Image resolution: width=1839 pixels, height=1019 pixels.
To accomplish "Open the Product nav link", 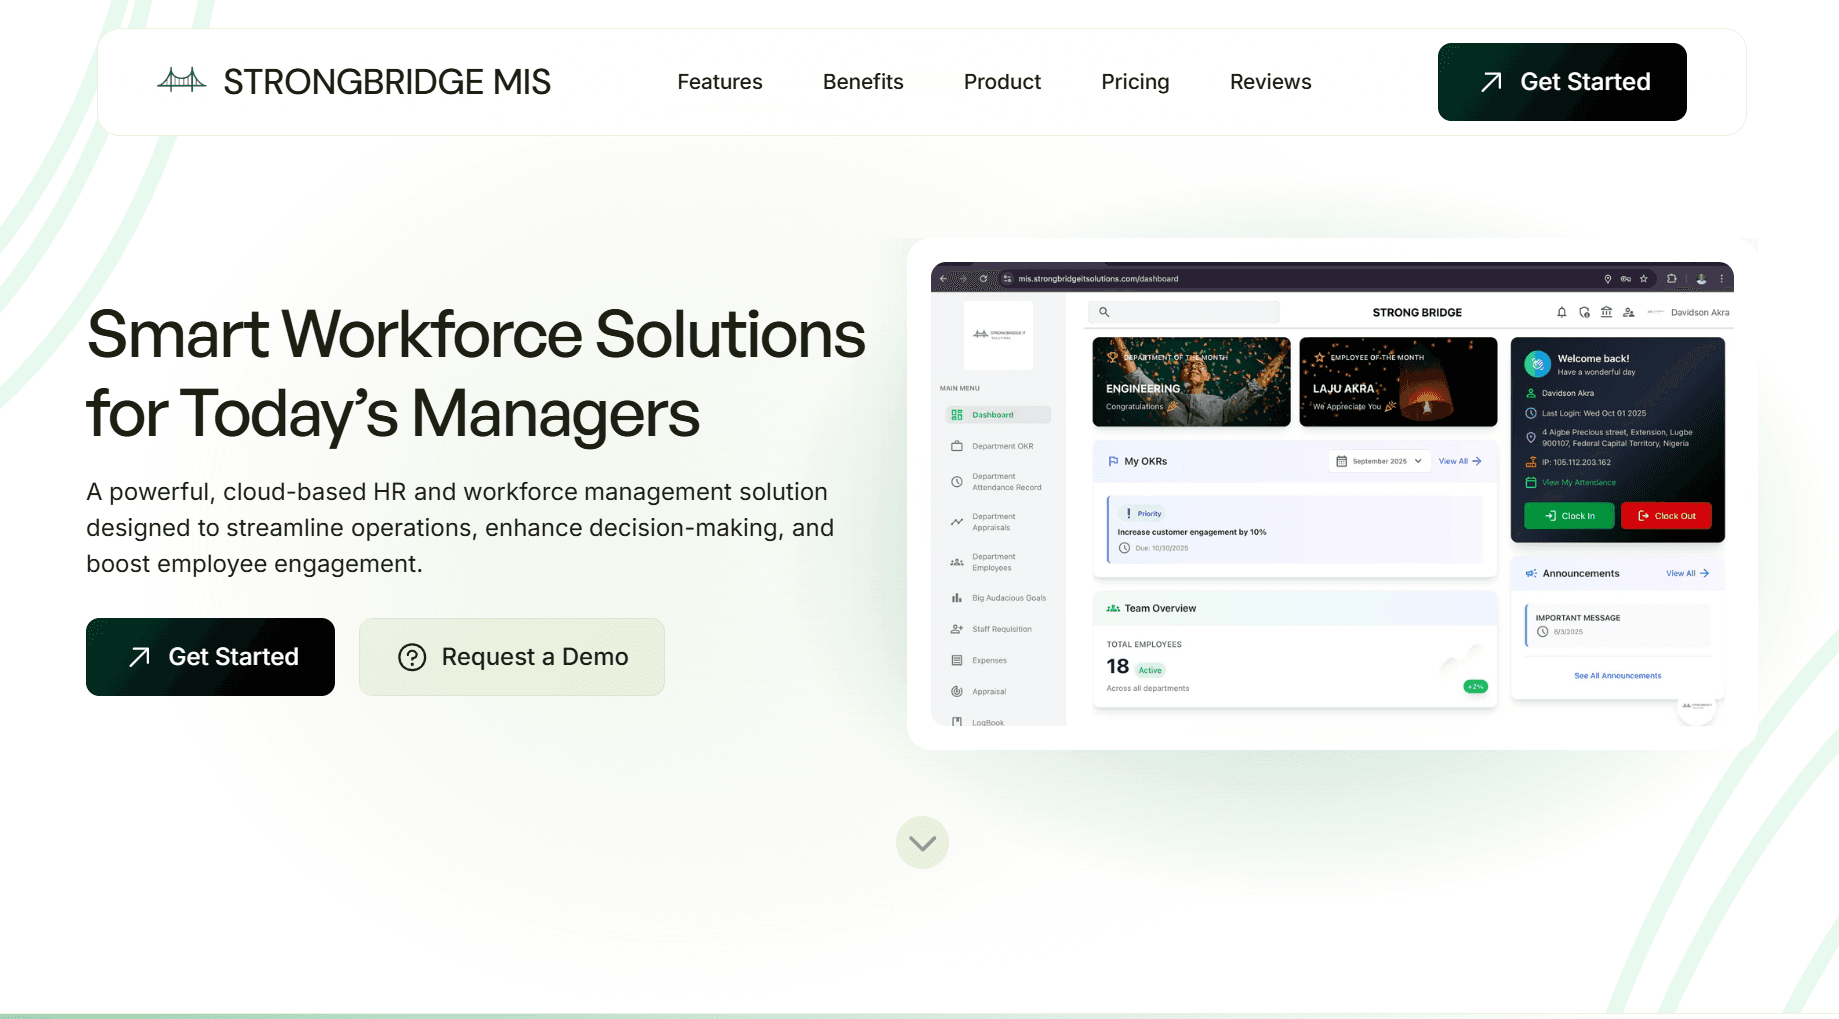I will tap(1002, 82).
